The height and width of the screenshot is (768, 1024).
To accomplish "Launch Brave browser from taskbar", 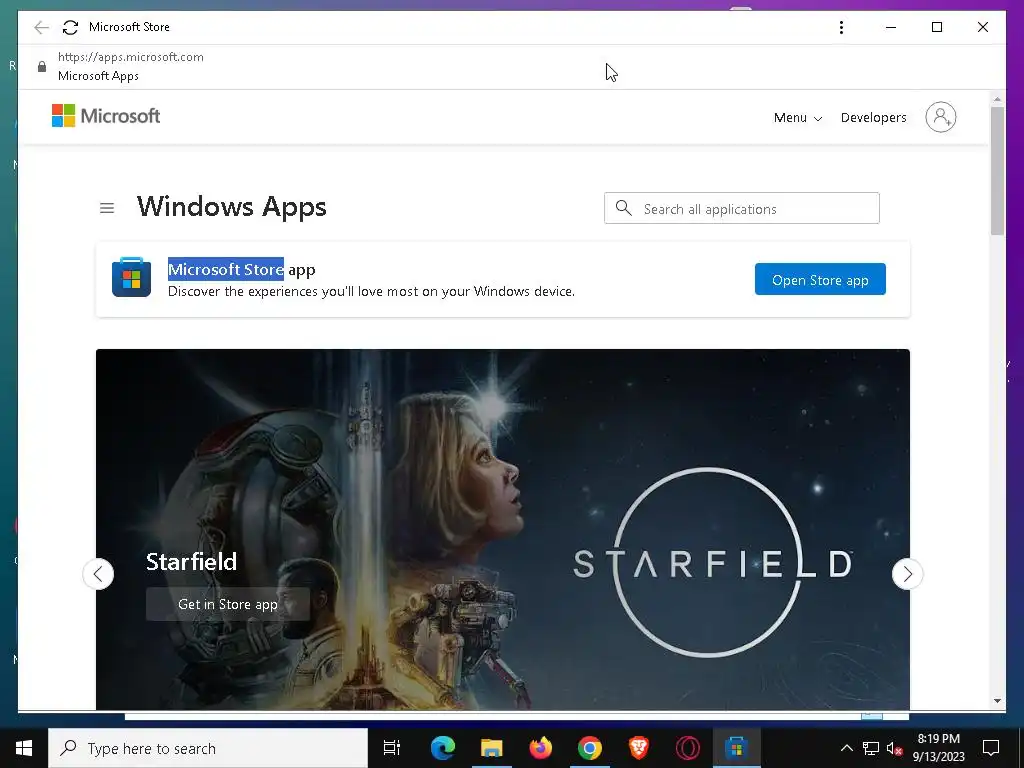I will point(638,748).
